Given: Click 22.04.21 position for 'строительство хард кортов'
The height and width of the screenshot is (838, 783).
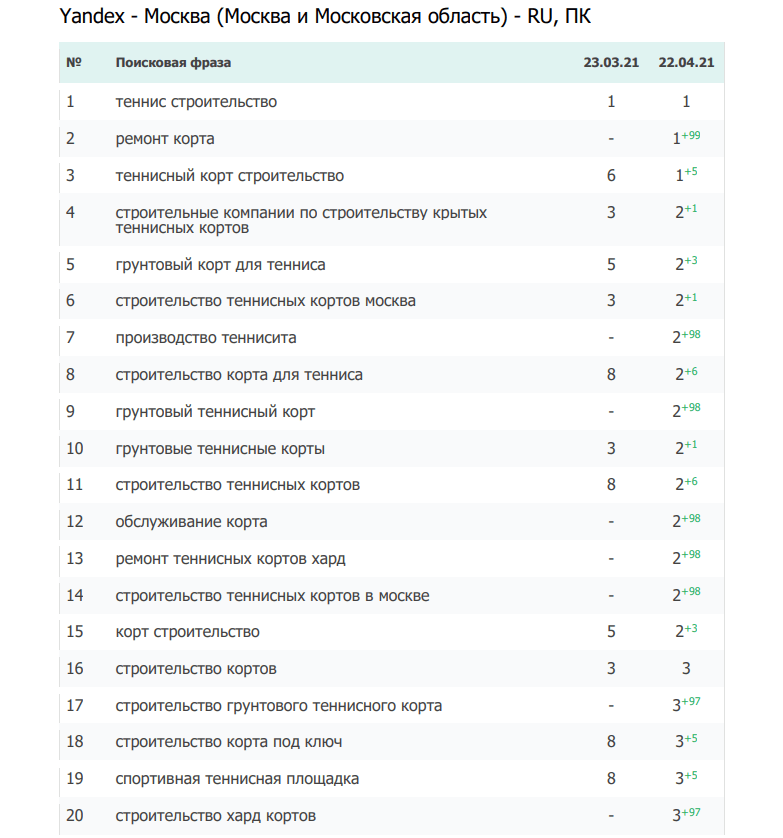Looking at the screenshot, I should click(686, 814).
